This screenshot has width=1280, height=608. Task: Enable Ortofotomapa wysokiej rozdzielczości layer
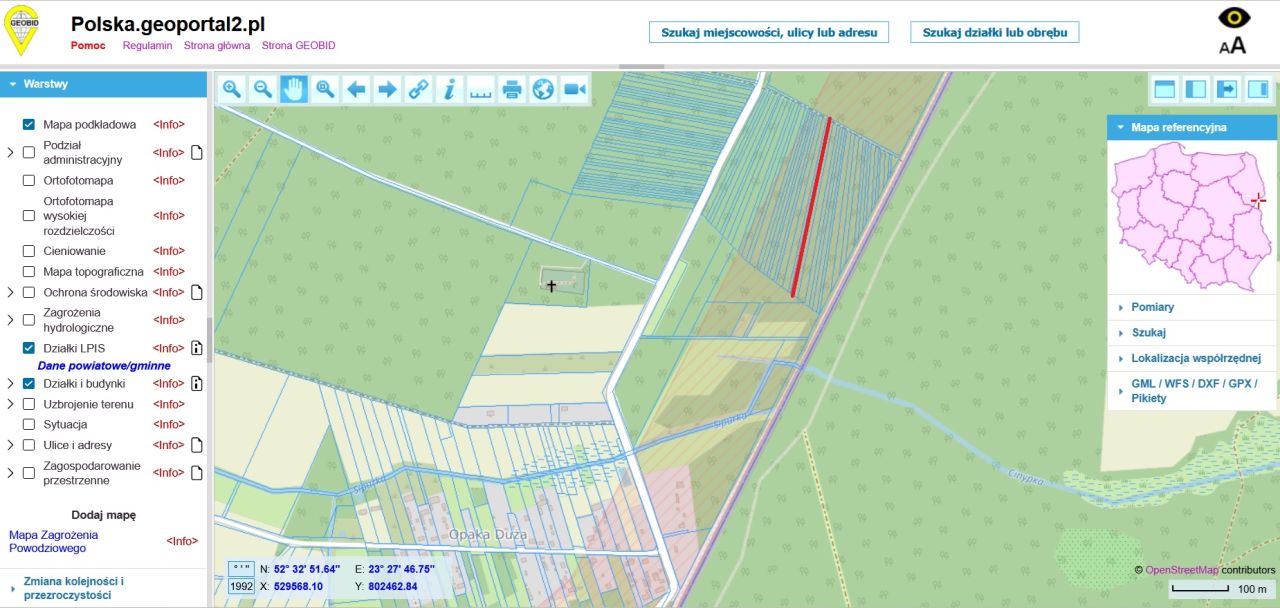click(x=29, y=216)
